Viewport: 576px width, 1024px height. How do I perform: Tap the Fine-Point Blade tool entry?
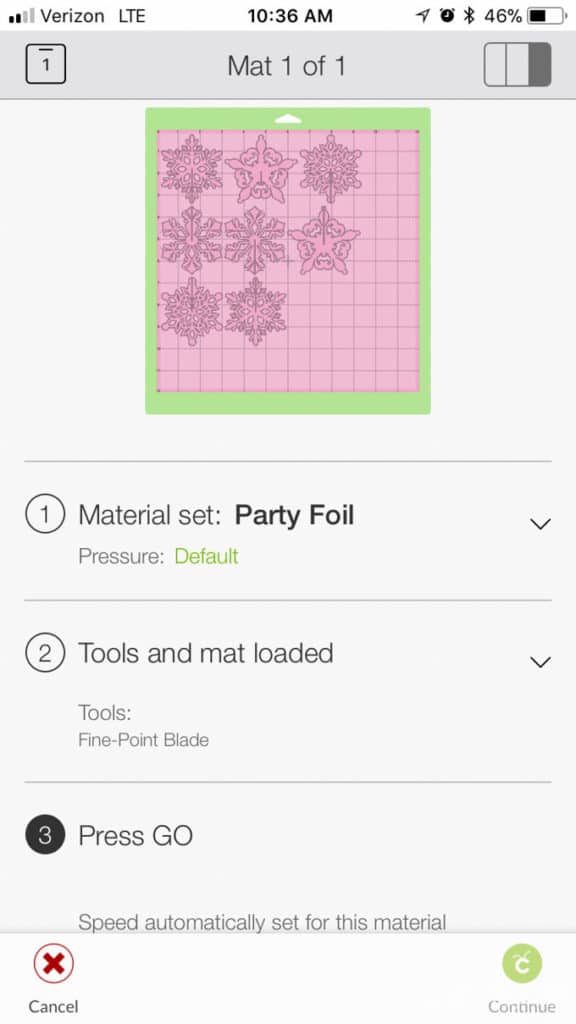pyautogui.click(x=144, y=740)
